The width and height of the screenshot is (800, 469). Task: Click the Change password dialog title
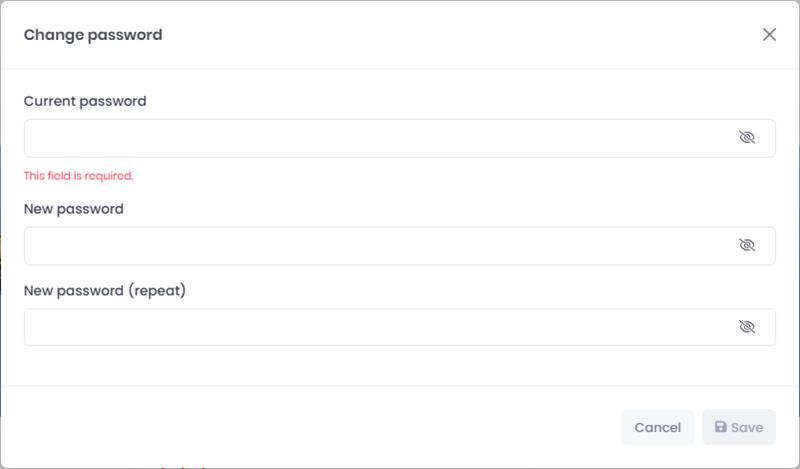[x=93, y=35]
